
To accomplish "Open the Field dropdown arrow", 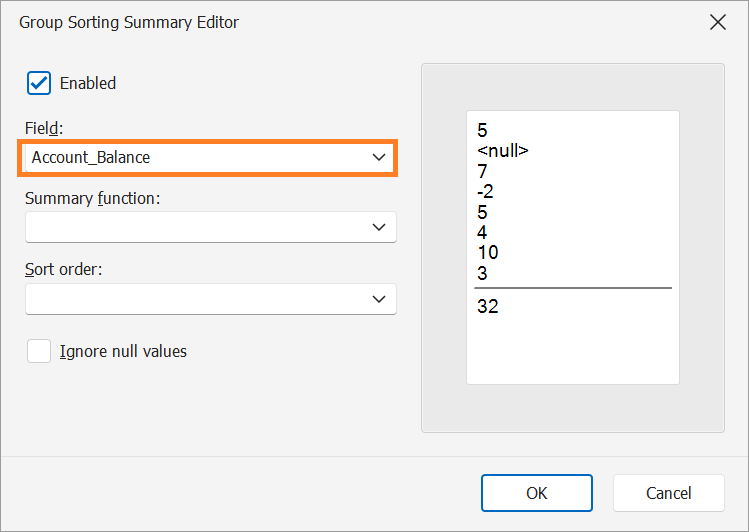I will tap(379, 157).
